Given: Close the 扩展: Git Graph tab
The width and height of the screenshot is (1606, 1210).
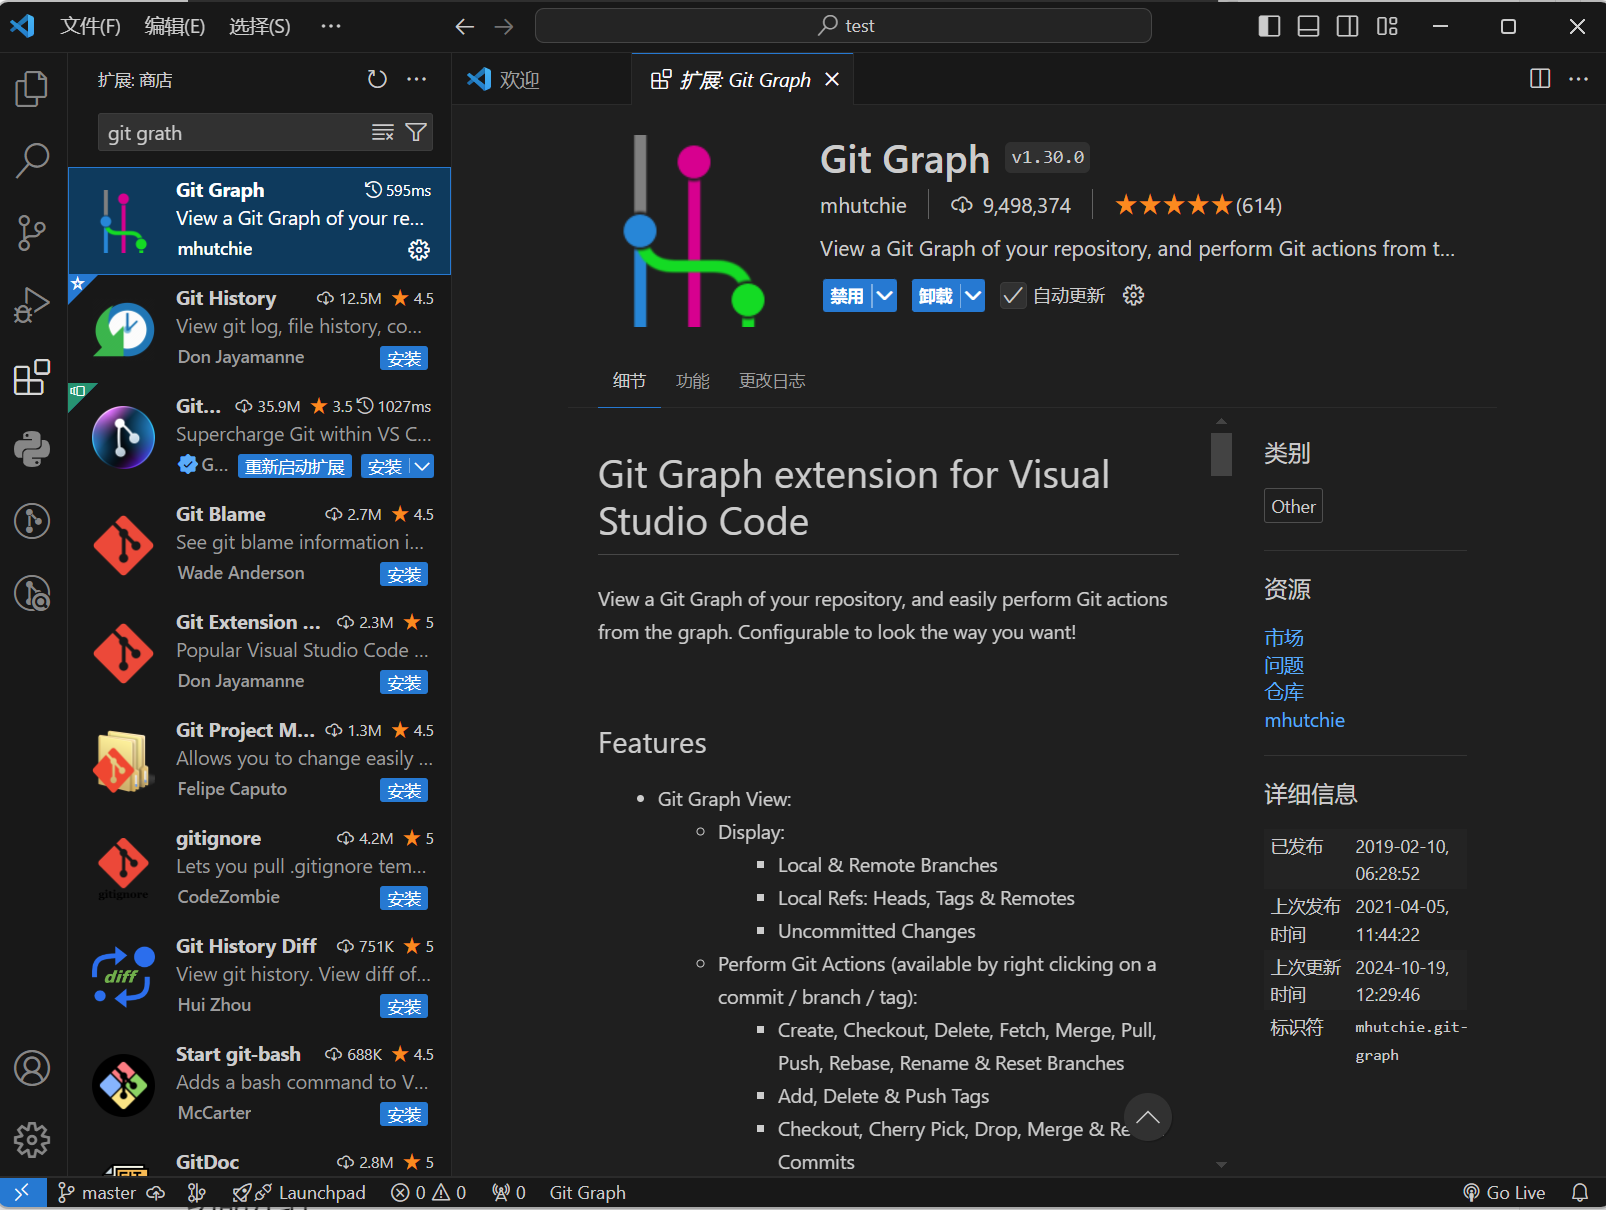Looking at the screenshot, I should [x=832, y=79].
